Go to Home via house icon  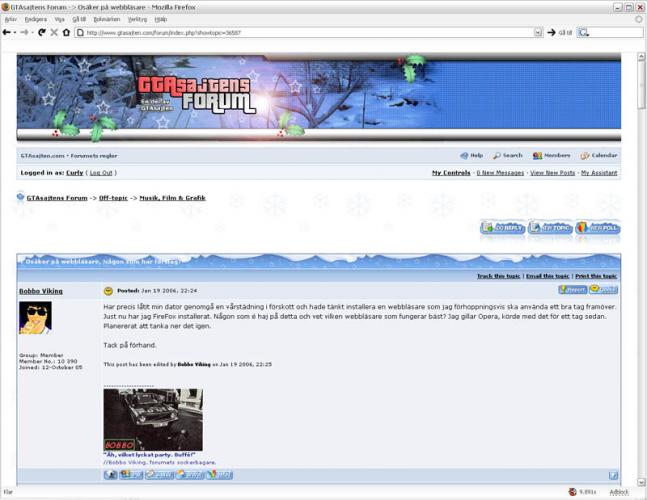pyautogui.click(x=66, y=32)
